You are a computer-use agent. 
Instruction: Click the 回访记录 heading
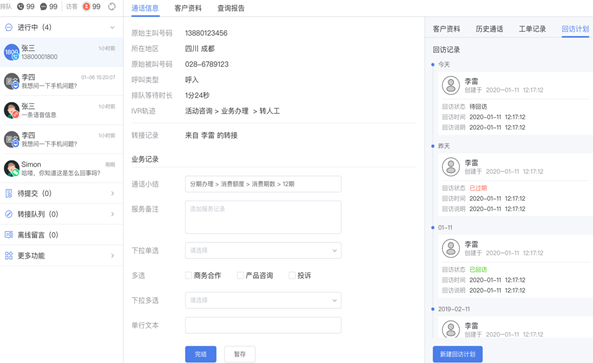(x=446, y=50)
